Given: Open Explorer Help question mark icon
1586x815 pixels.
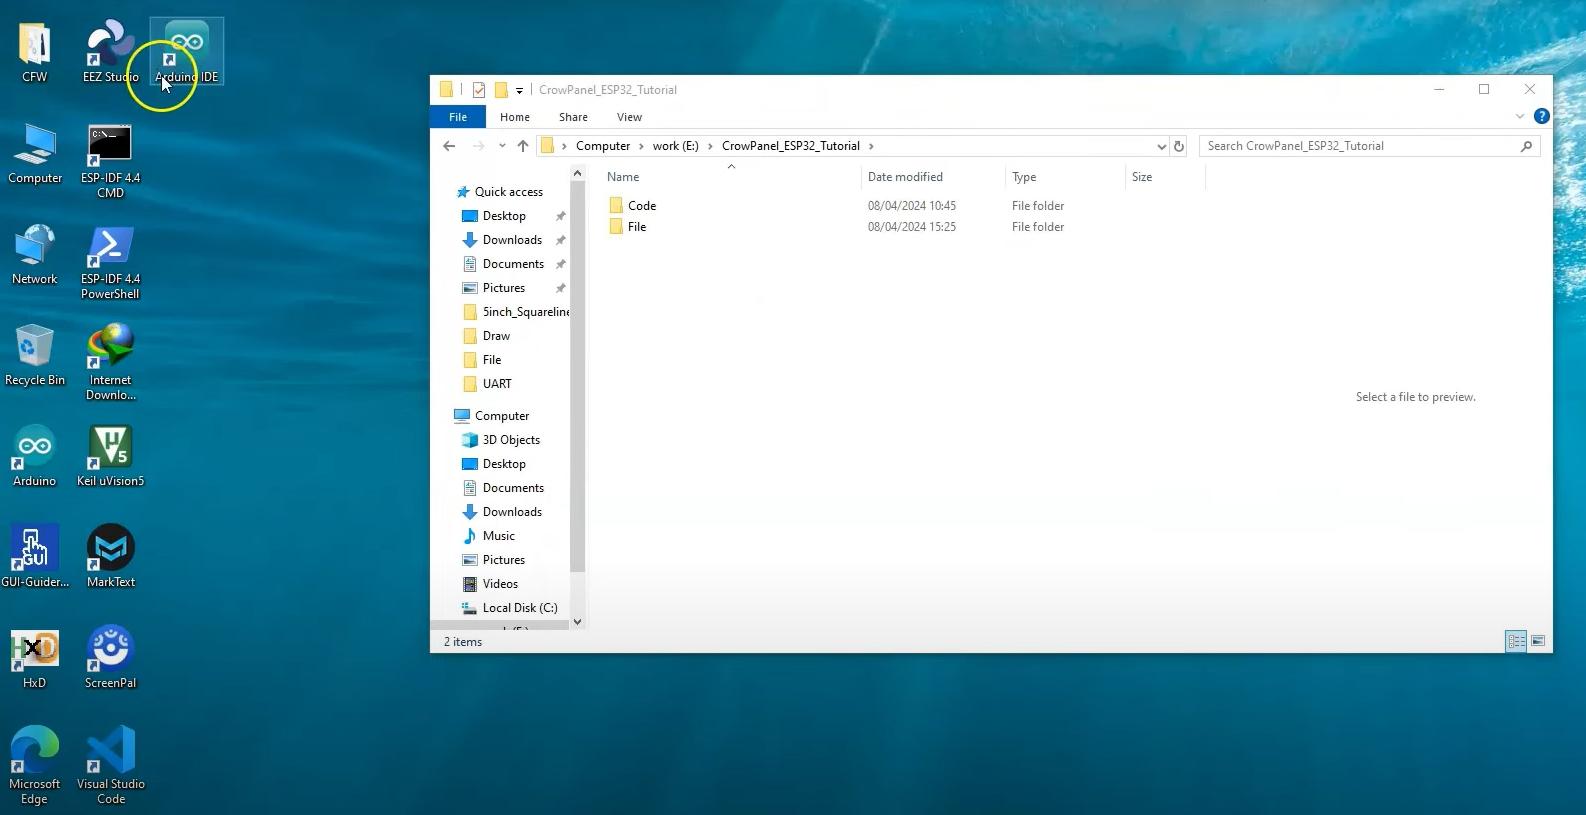Looking at the screenshot, I should point(1542,117).
